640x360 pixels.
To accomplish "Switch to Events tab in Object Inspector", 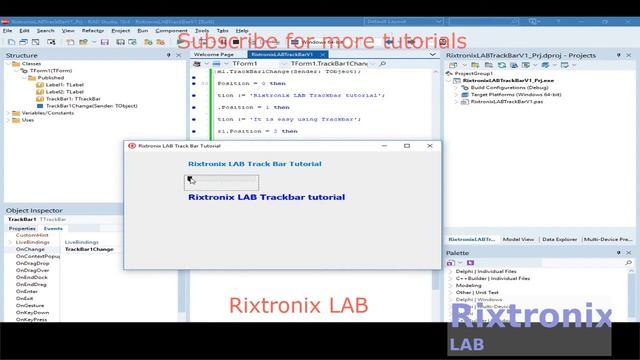I will tap(53, 229).
